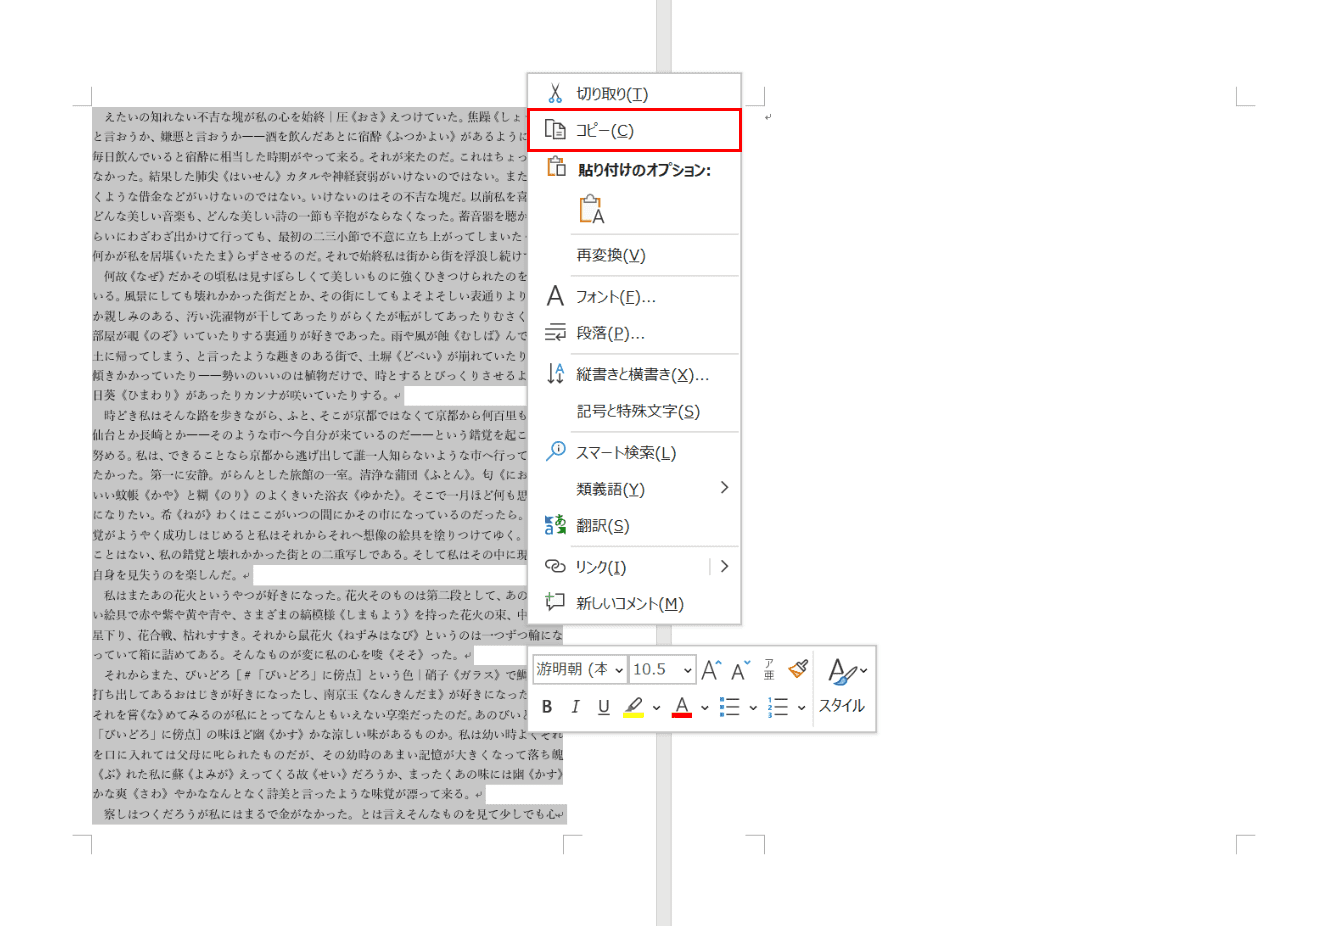Image resolution: width=1327 pixels, height=926 pixels.
Task: Click the New Comment icon
Action: [555, 602]
